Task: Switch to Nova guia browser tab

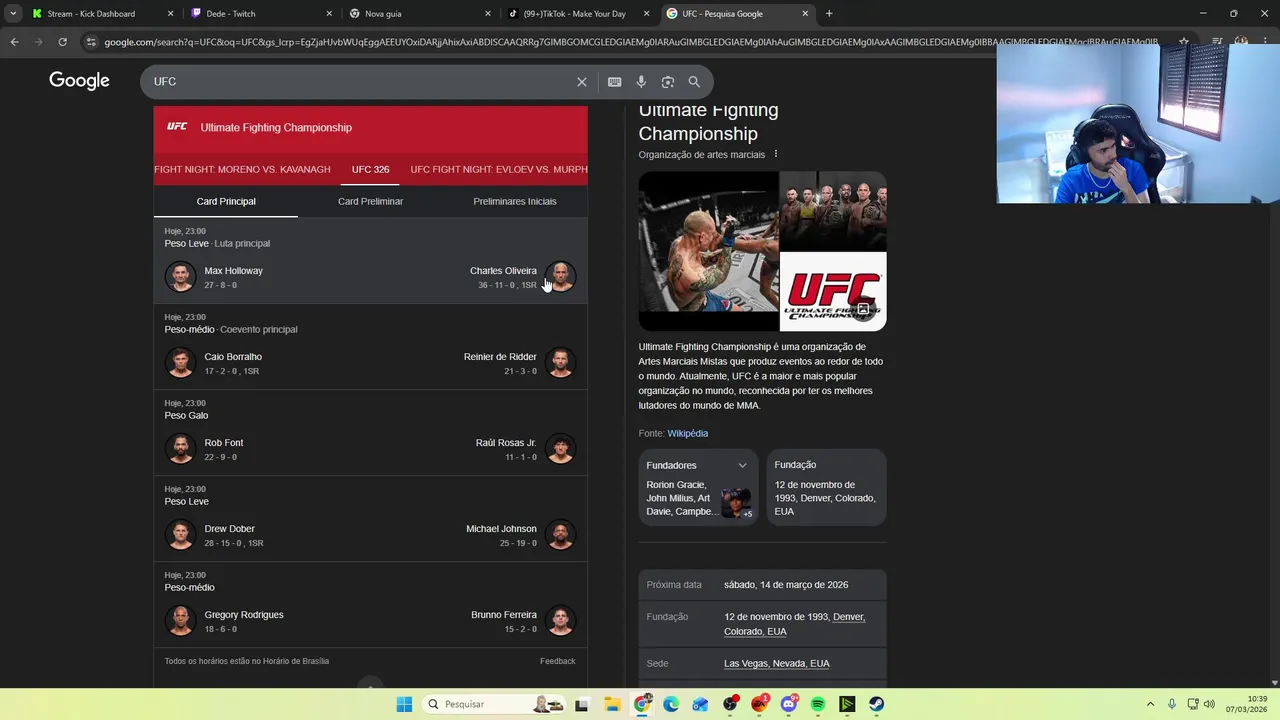Action: [420, 14]
